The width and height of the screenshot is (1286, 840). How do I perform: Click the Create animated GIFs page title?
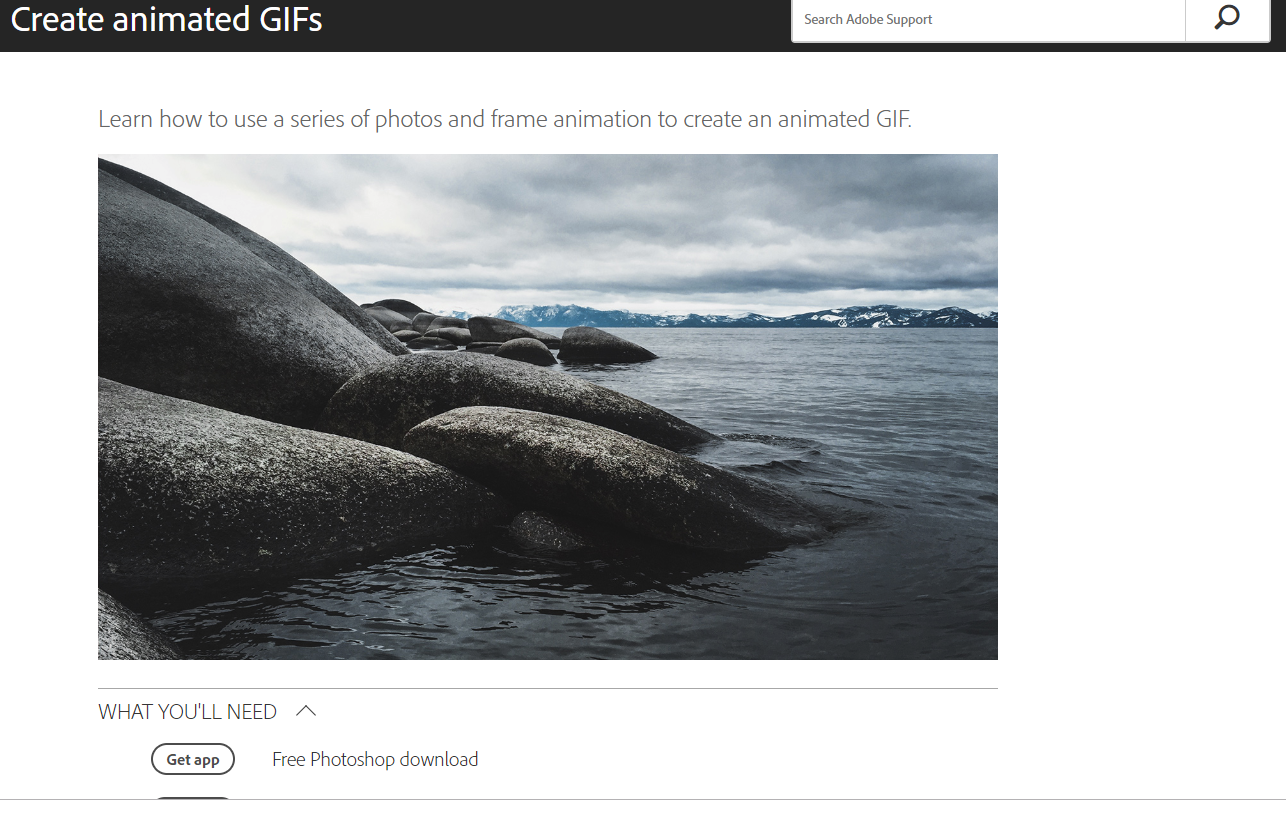tap(167, 18)
